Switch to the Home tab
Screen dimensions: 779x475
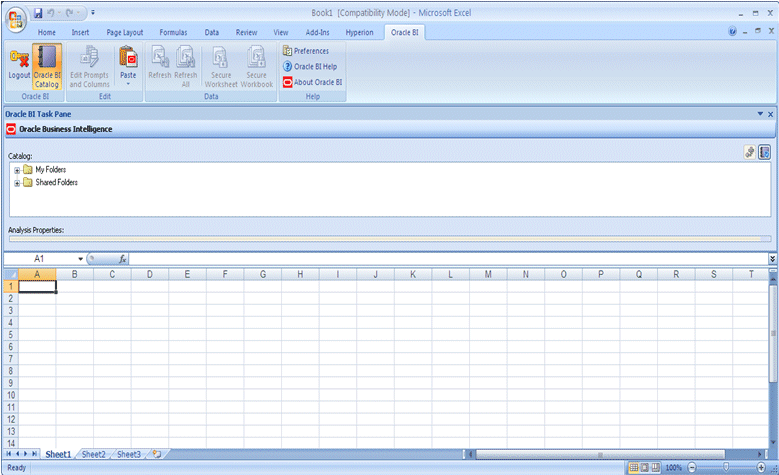[x=47, y=32]
